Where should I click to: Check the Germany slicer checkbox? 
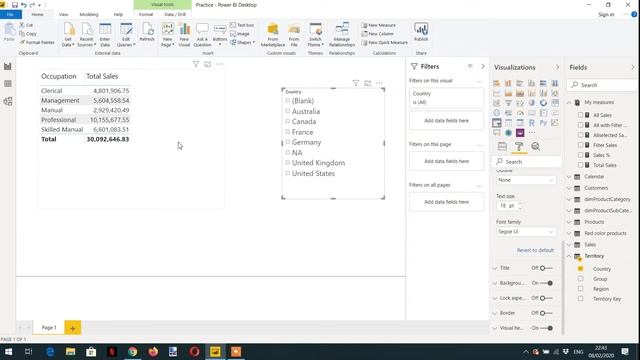(x=287, y=142)
